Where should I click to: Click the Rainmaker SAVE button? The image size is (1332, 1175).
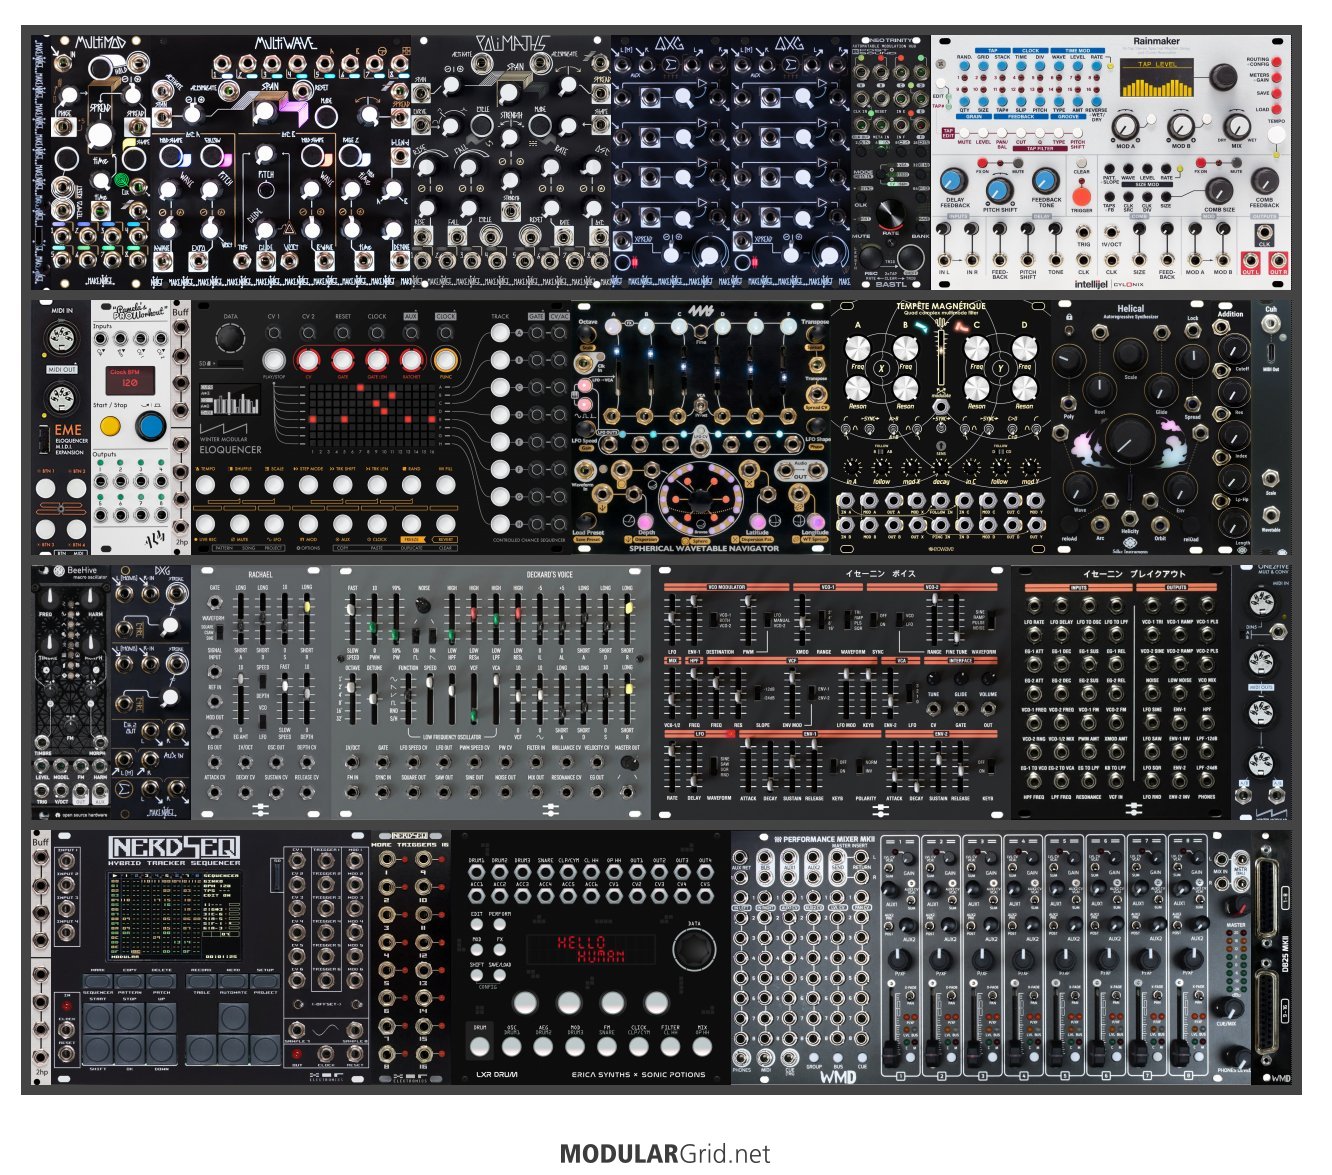tap(1278, 93)
